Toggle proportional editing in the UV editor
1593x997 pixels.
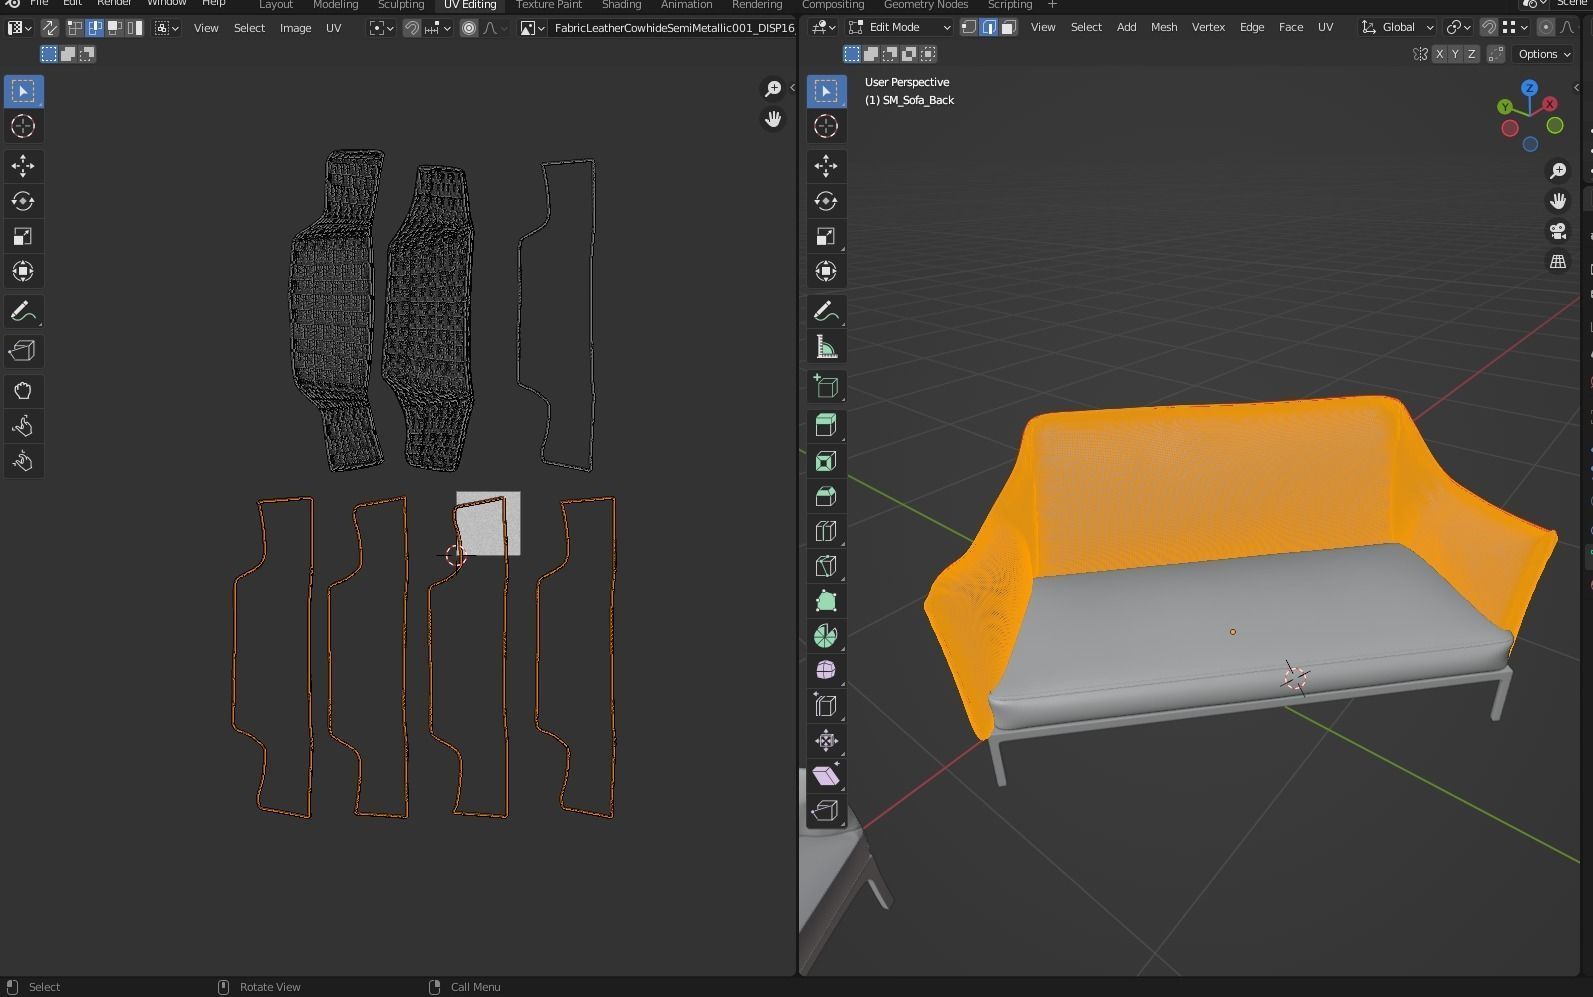point(468,28)
